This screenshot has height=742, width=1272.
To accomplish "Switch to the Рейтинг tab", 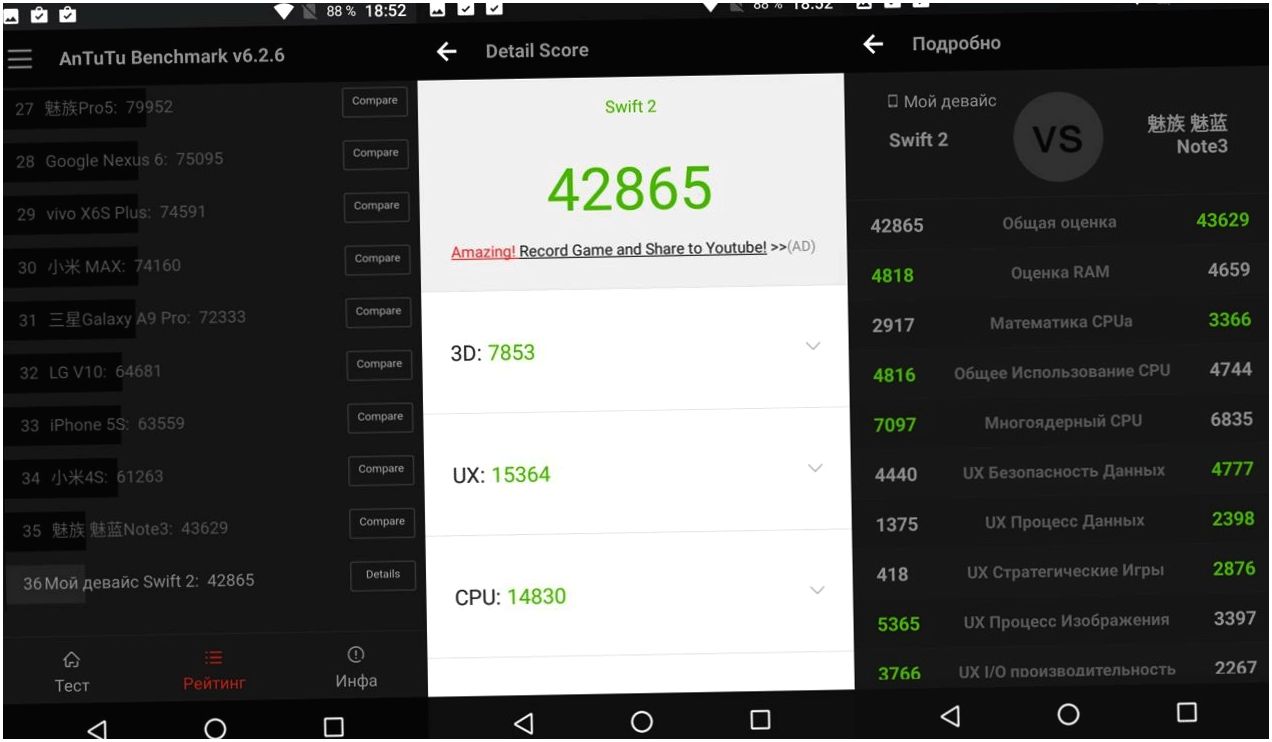I will click(x=214, y=671).
